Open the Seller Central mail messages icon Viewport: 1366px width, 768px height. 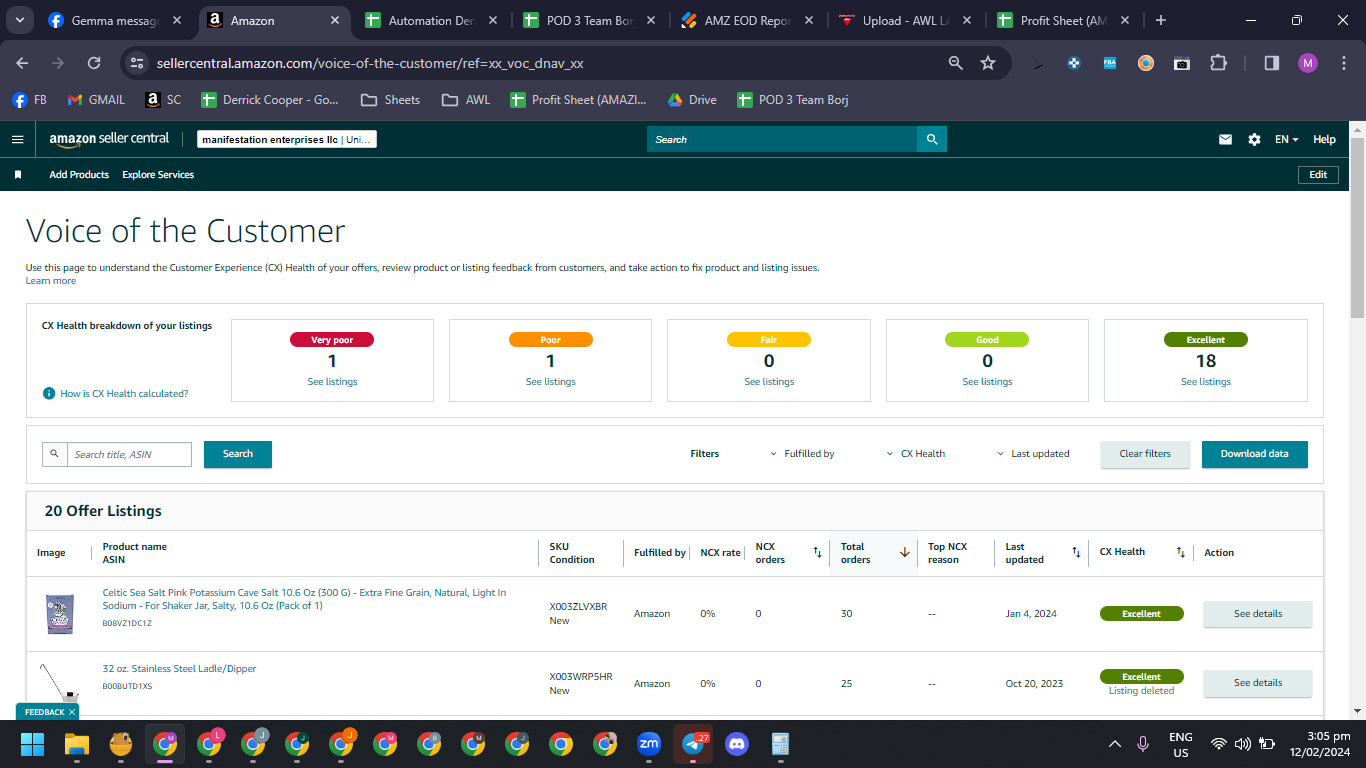1225,139
